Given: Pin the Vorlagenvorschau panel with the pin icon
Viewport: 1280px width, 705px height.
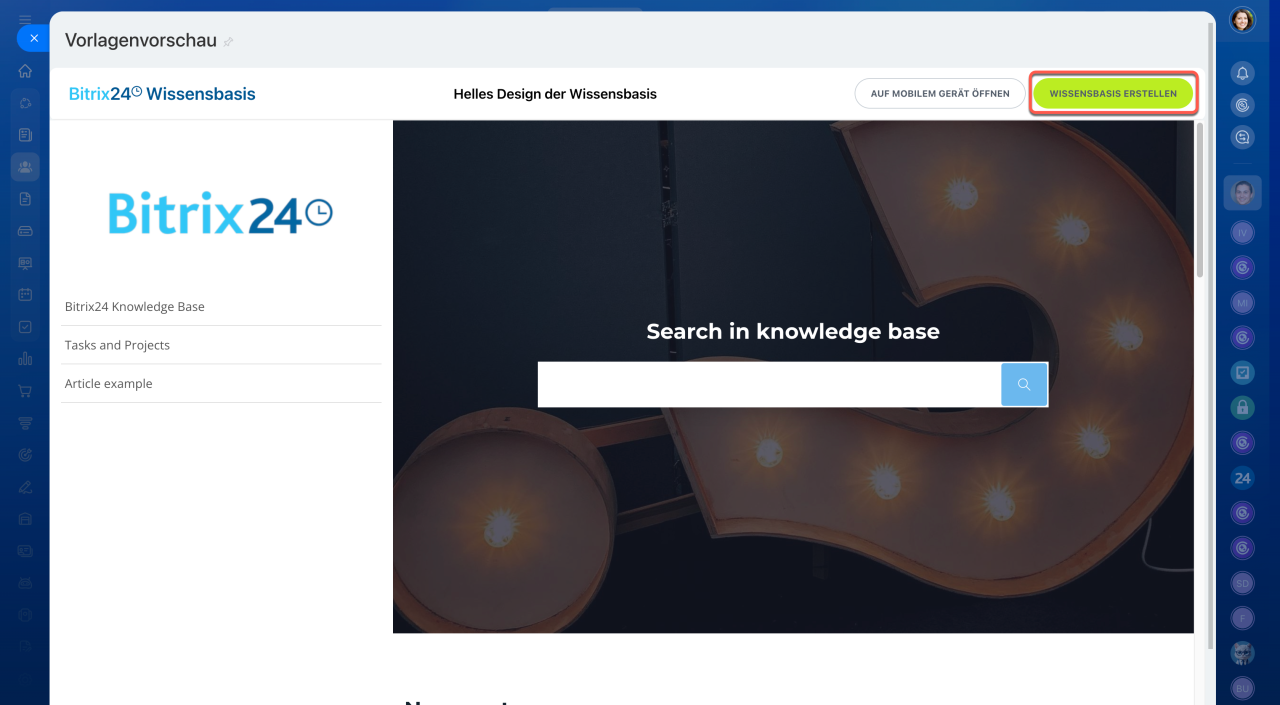Looking at the screenshot, I should coord(228,42).
